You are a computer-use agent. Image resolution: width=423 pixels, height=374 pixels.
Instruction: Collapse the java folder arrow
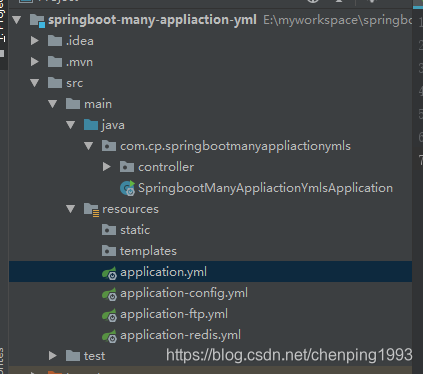(71, 125)
